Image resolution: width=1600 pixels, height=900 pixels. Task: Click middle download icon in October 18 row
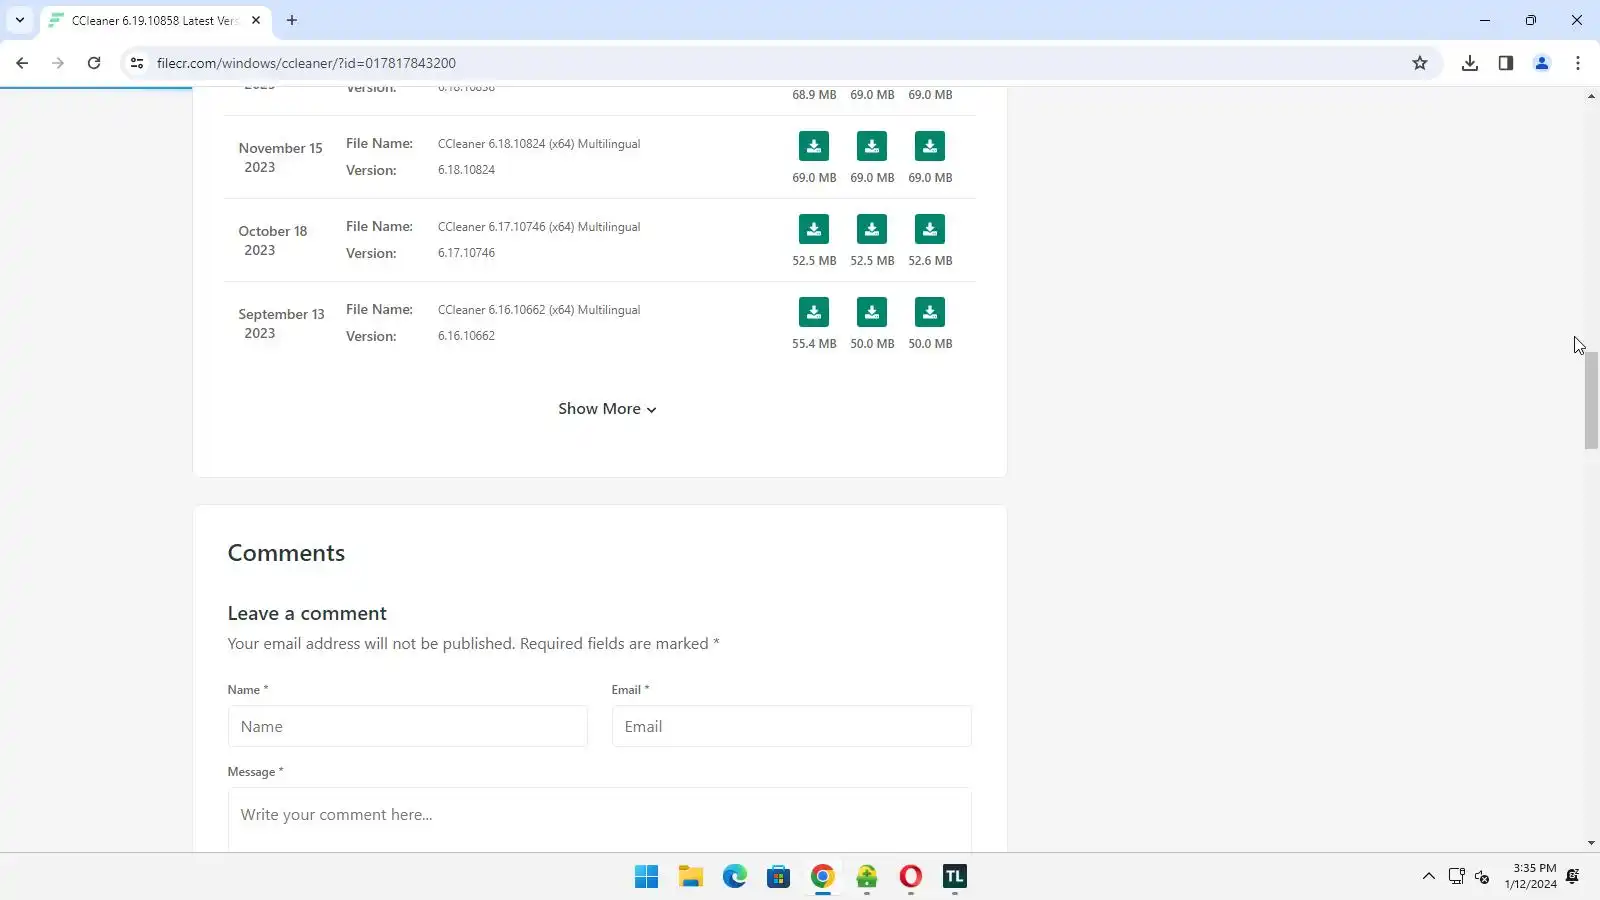[872, 229]
